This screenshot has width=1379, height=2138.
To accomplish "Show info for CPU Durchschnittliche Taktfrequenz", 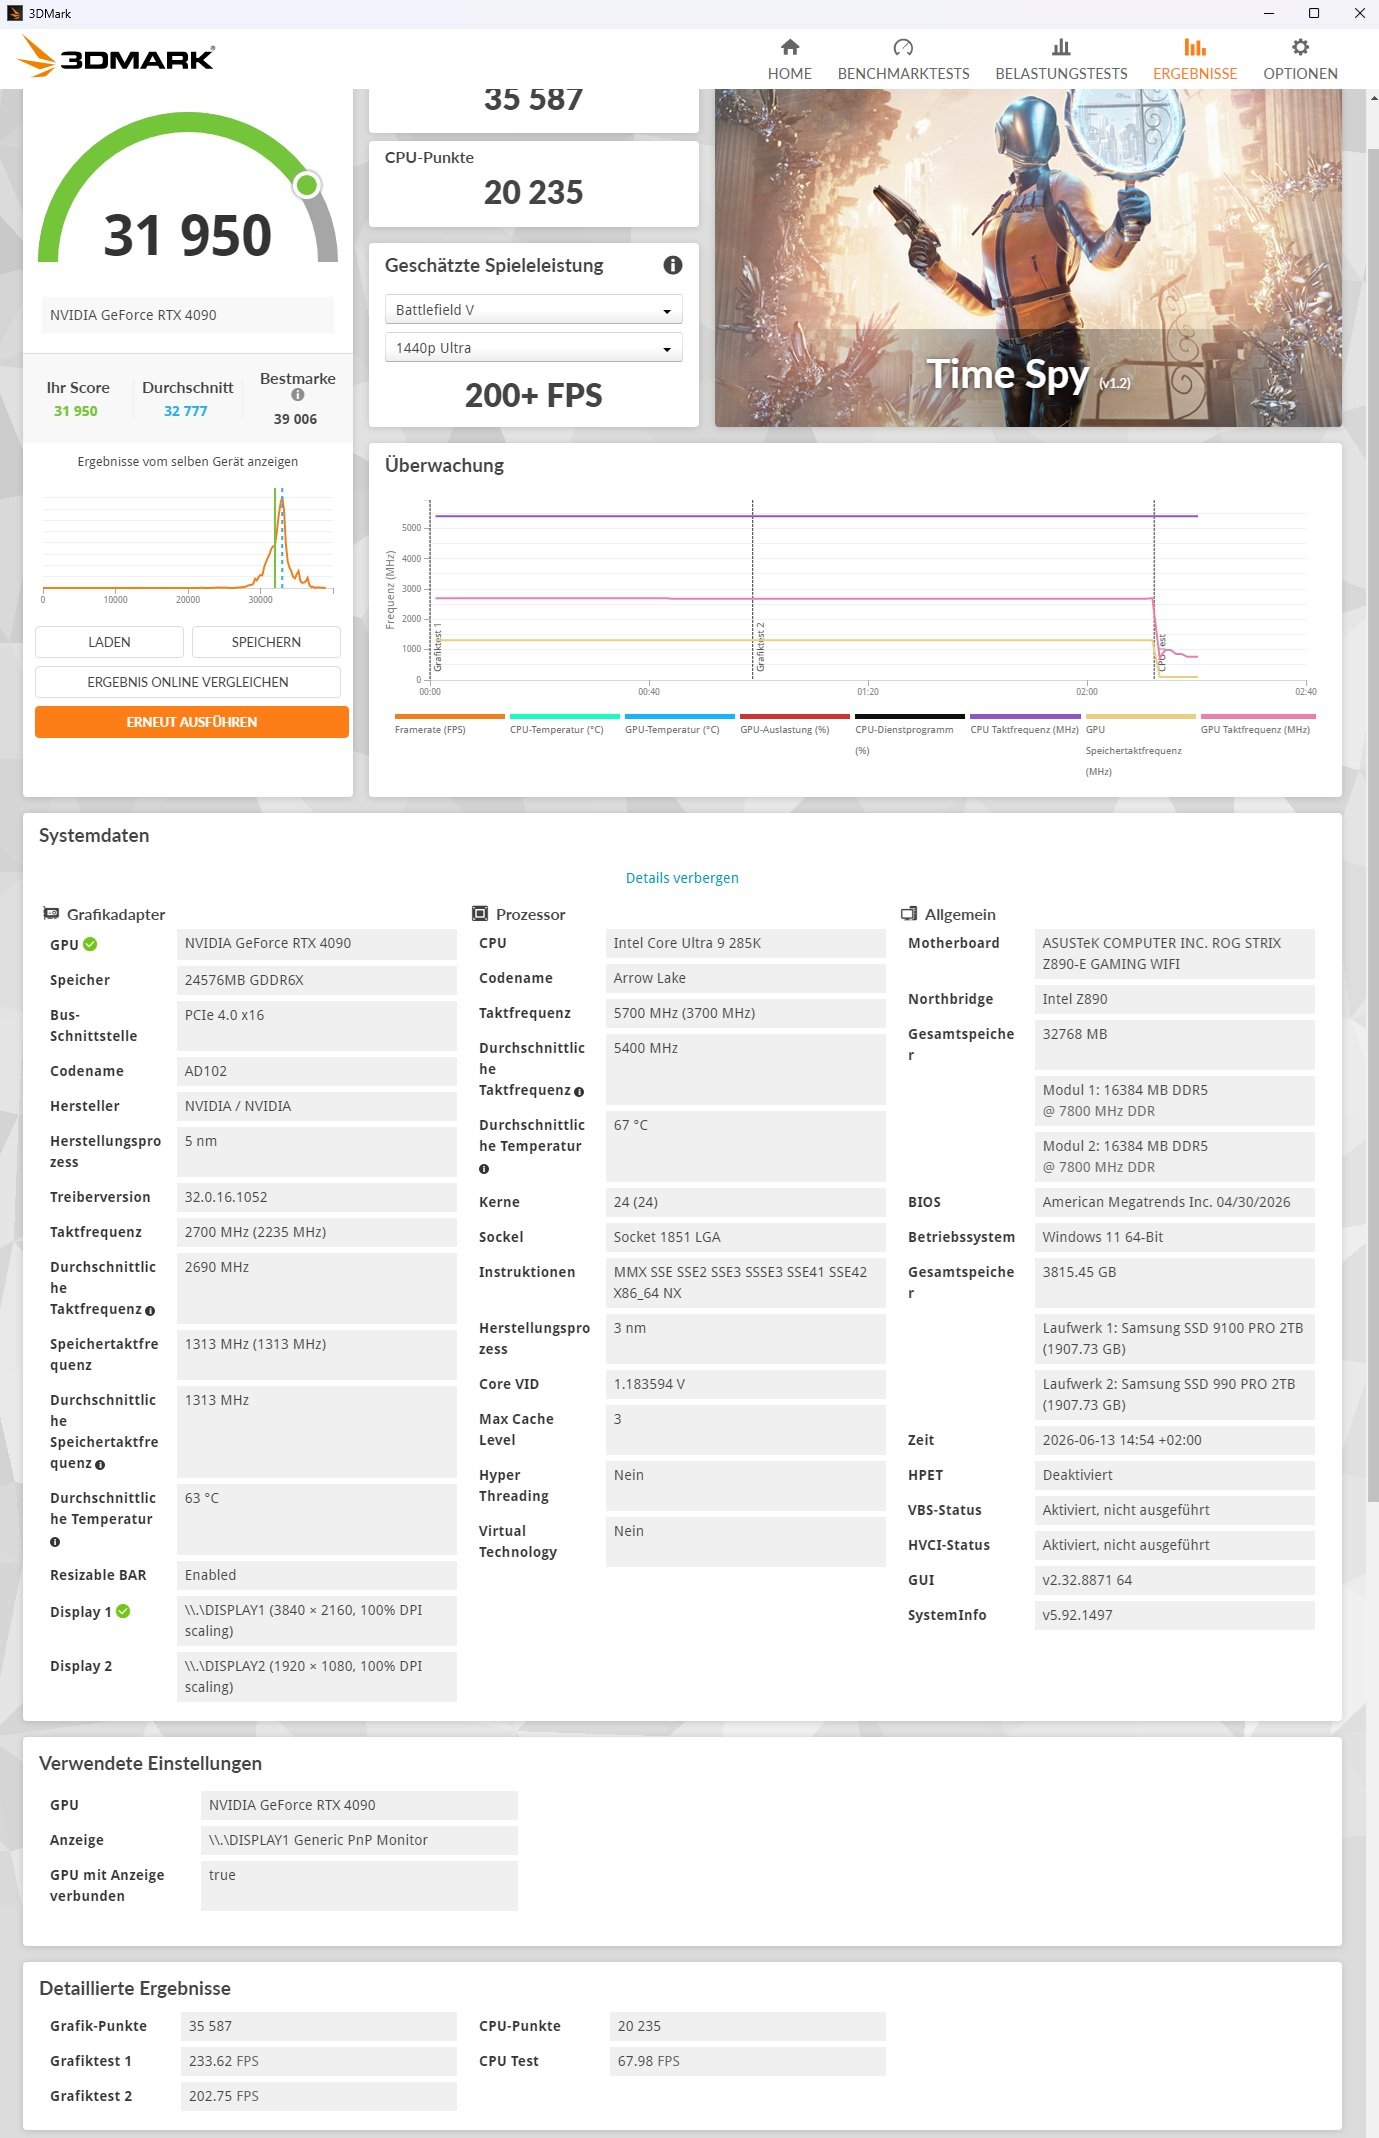I will pyautogui.click(x=579, y=1092).
